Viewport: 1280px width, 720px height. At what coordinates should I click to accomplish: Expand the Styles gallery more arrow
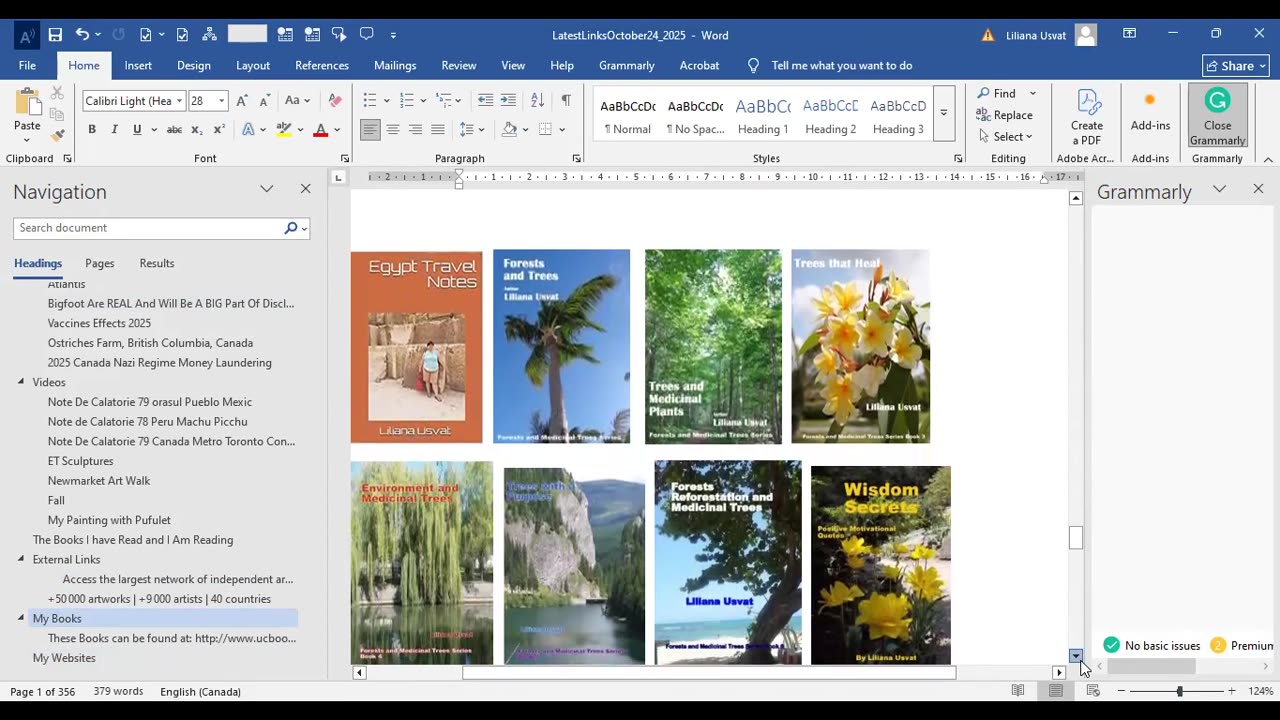point(943,113)
